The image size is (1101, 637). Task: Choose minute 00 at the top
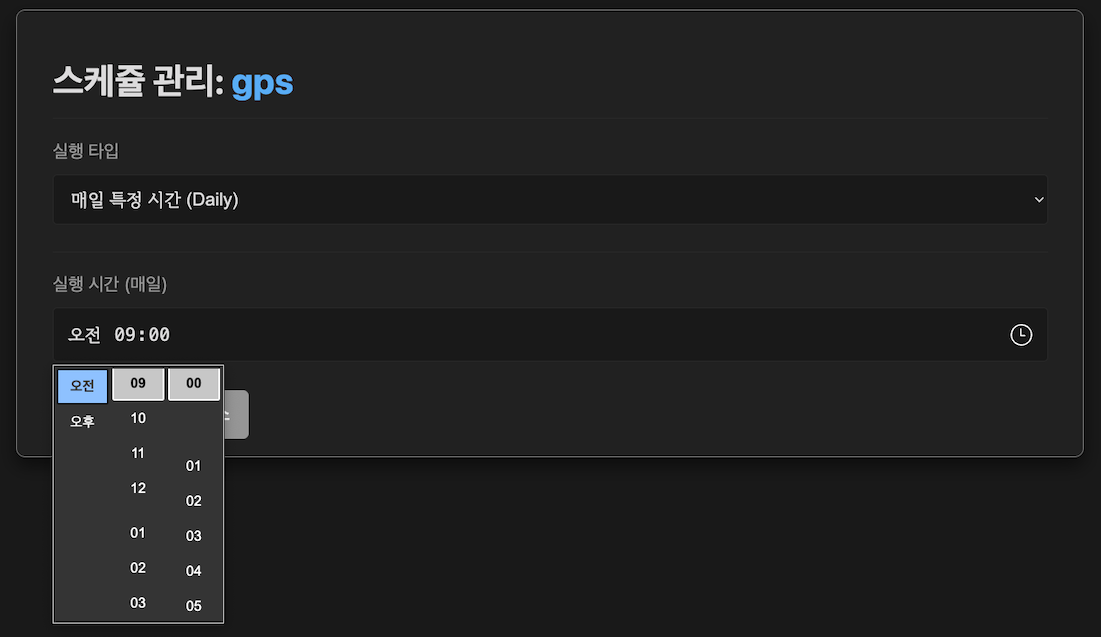[x=193, y=383]
